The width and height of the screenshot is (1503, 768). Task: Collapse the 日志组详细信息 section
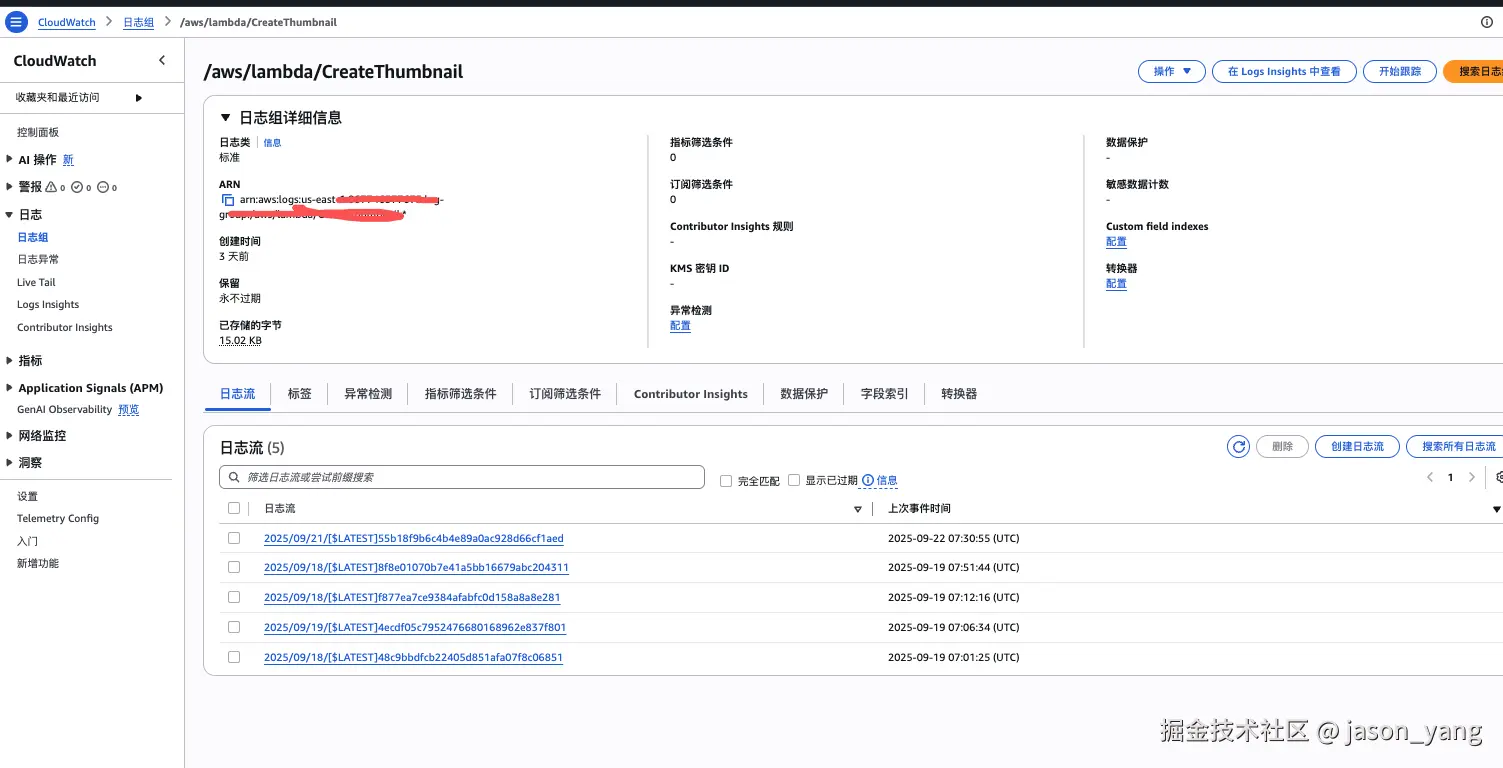pyautogui.click(x=225, y=117)
